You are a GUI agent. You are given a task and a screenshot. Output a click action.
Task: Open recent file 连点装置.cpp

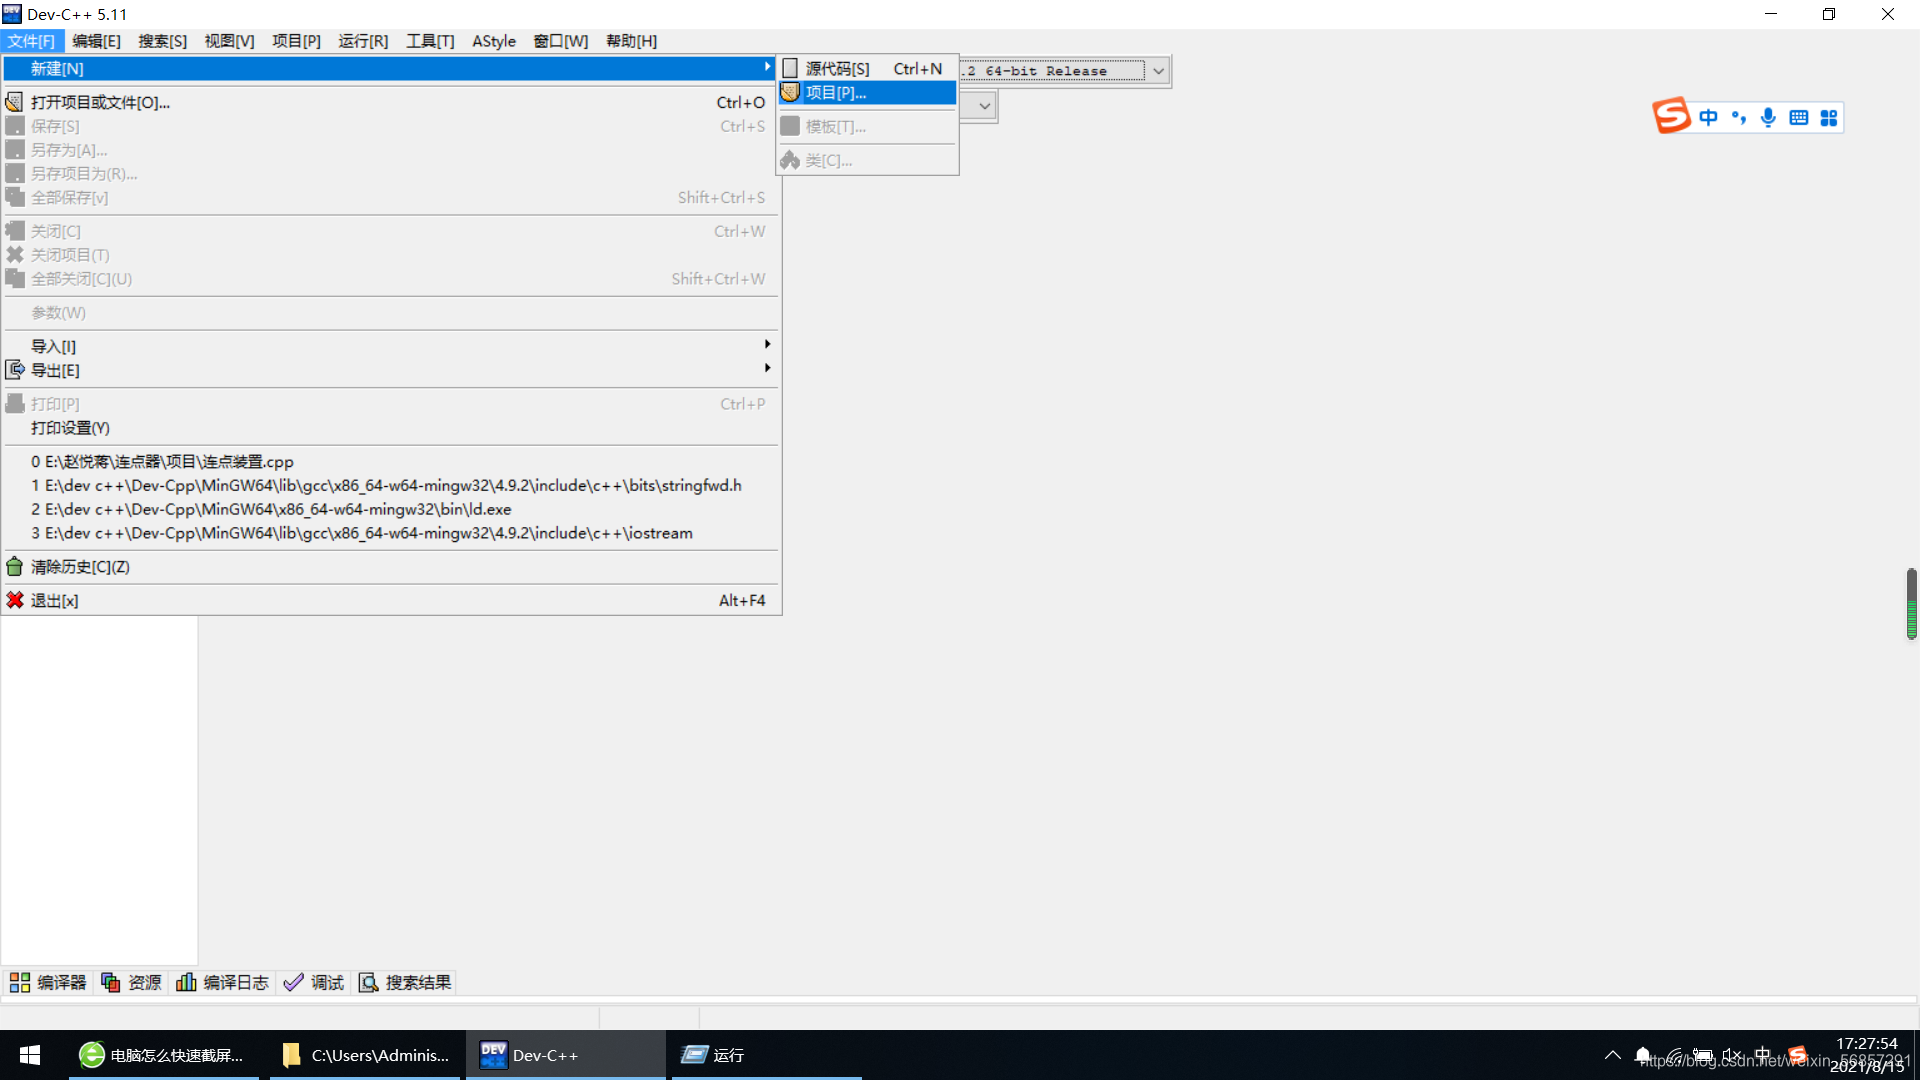[x=162, y=461]
